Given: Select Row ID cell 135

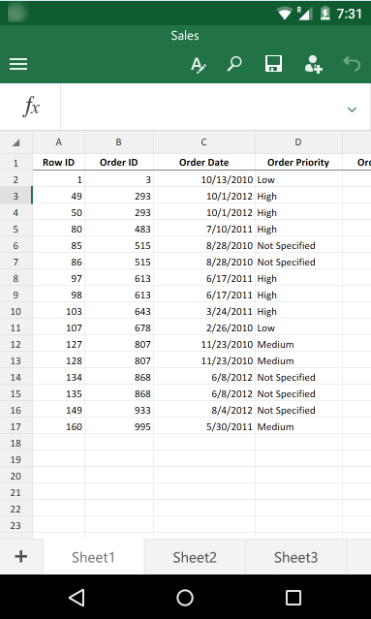Looking at the screenshot, I should point(58,394).
